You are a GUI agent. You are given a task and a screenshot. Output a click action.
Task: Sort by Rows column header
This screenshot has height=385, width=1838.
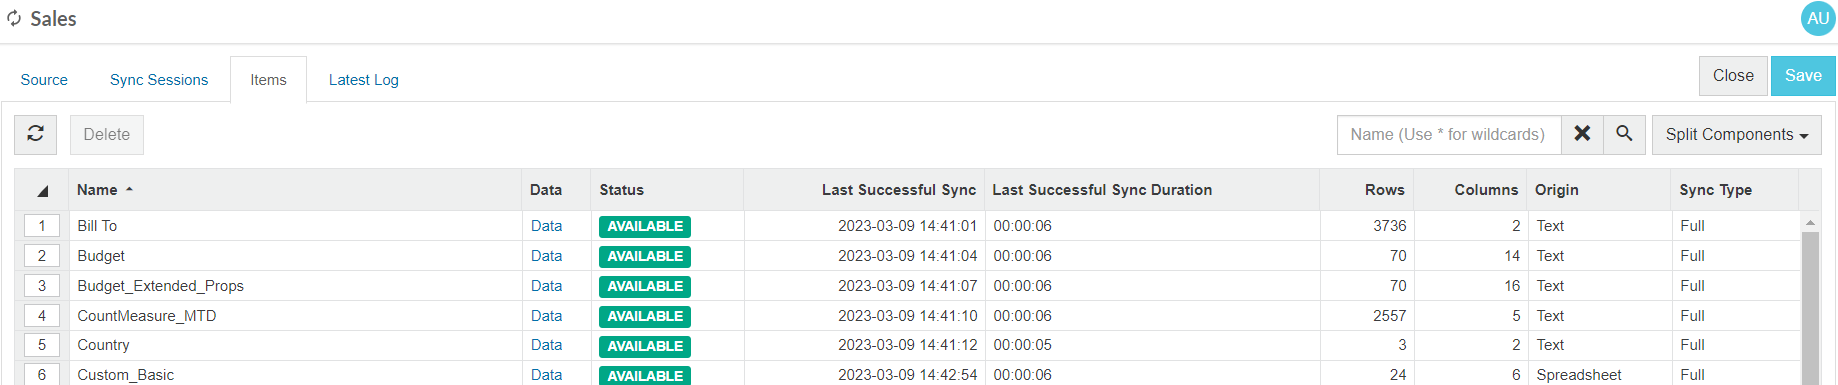[1384, 190]
